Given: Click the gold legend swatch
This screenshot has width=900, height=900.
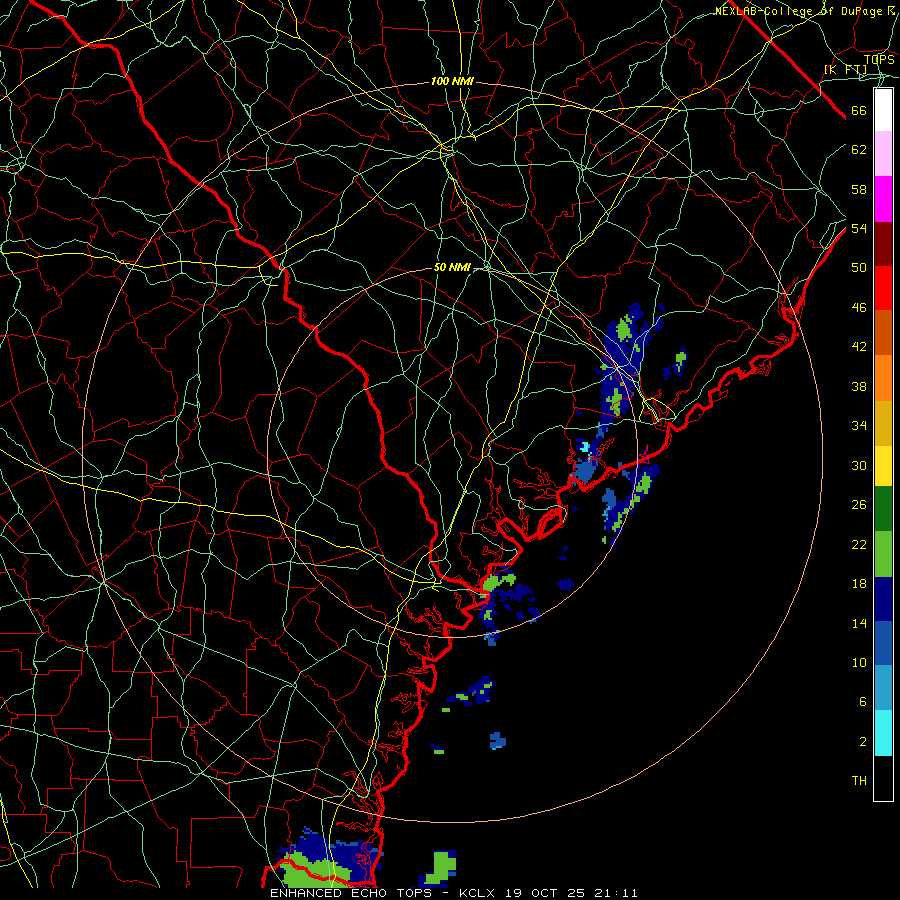Looking at the screenshot, I should pyautogui.click(x=883, y=423).
